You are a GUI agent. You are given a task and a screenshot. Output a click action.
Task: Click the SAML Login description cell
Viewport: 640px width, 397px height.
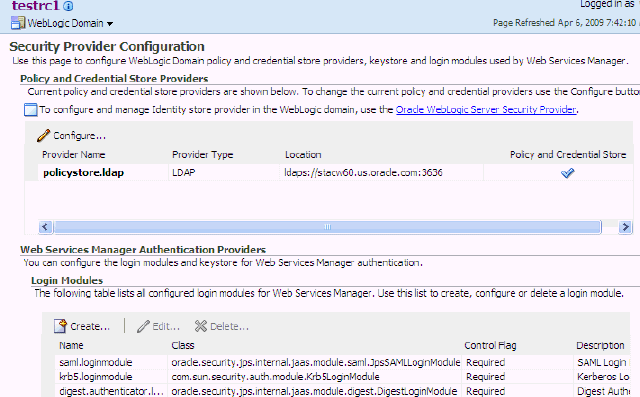click(x=602, y=362)
